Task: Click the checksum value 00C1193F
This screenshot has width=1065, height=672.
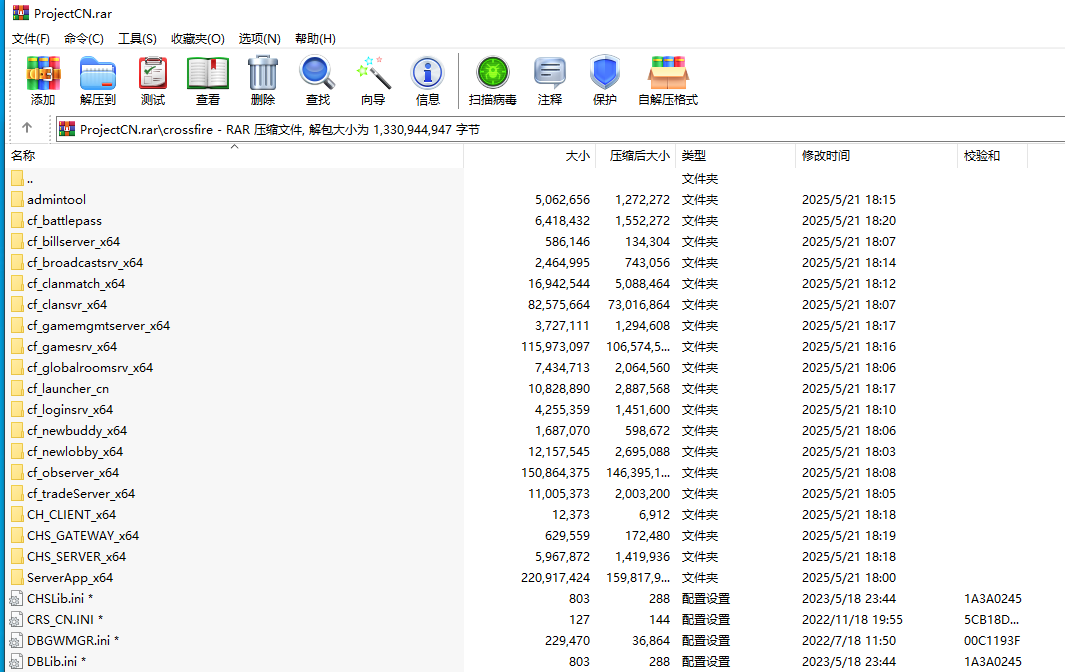Action: tap(992, 641)
